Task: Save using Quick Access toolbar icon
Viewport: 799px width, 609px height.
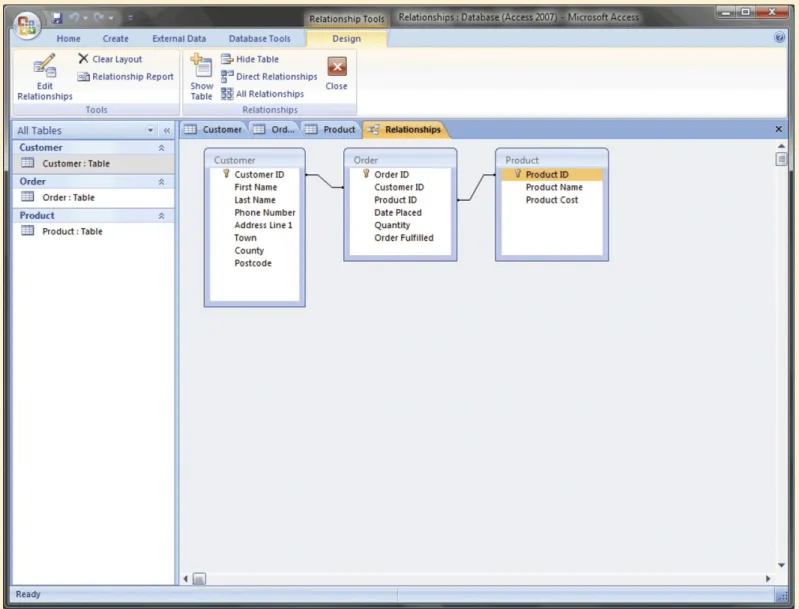Action: tap(57, 18)
